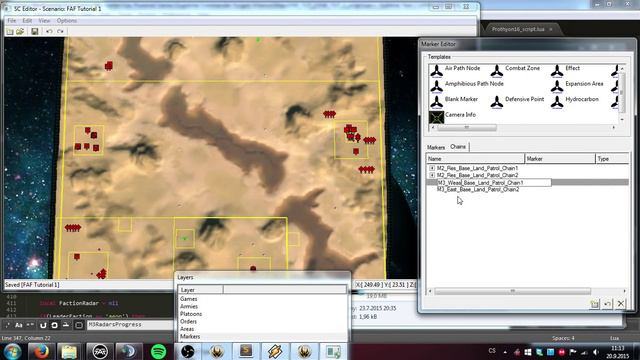Select Orders layer in Layers panel
Image resolution: width=640 pixels, height=360 pixels.
pos(188,321)
